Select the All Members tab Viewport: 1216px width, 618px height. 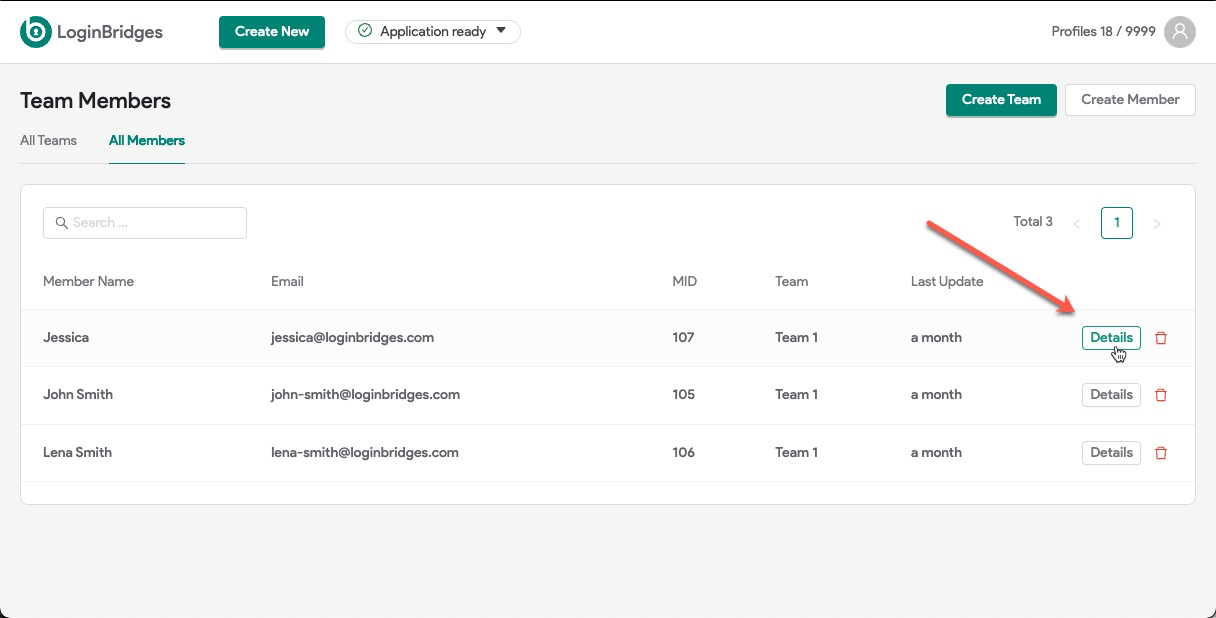pyautogui.click(x=146, y=141)
